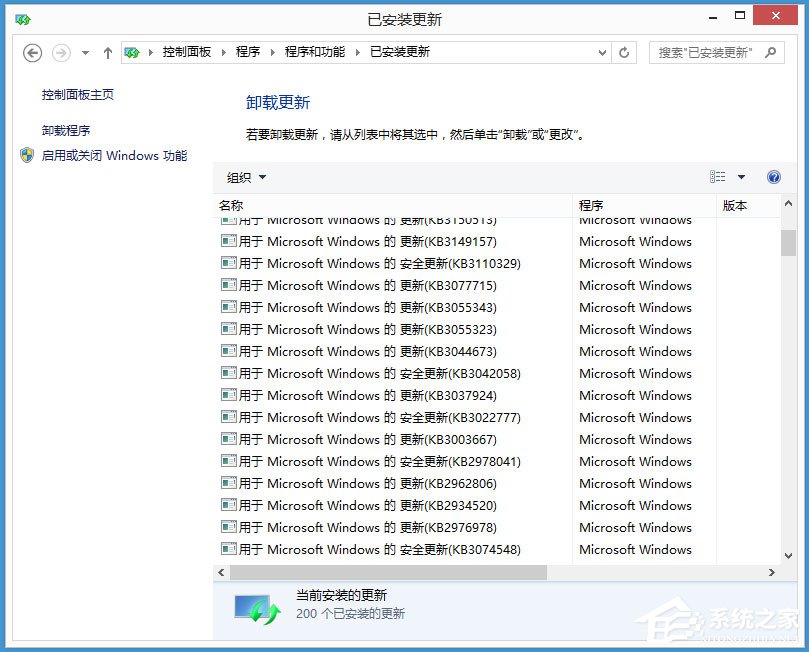Sort updates by clicking the 名称 column header
809x652 pixels.
coord(232,205)
